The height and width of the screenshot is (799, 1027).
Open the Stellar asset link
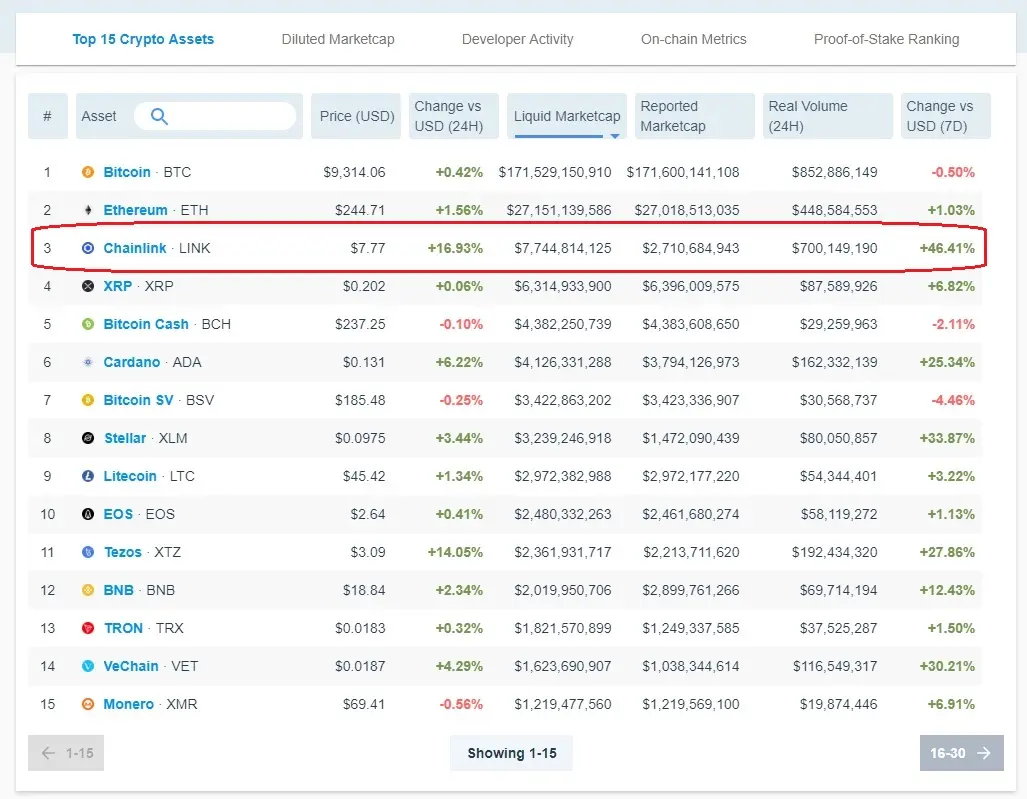point(125,438)
